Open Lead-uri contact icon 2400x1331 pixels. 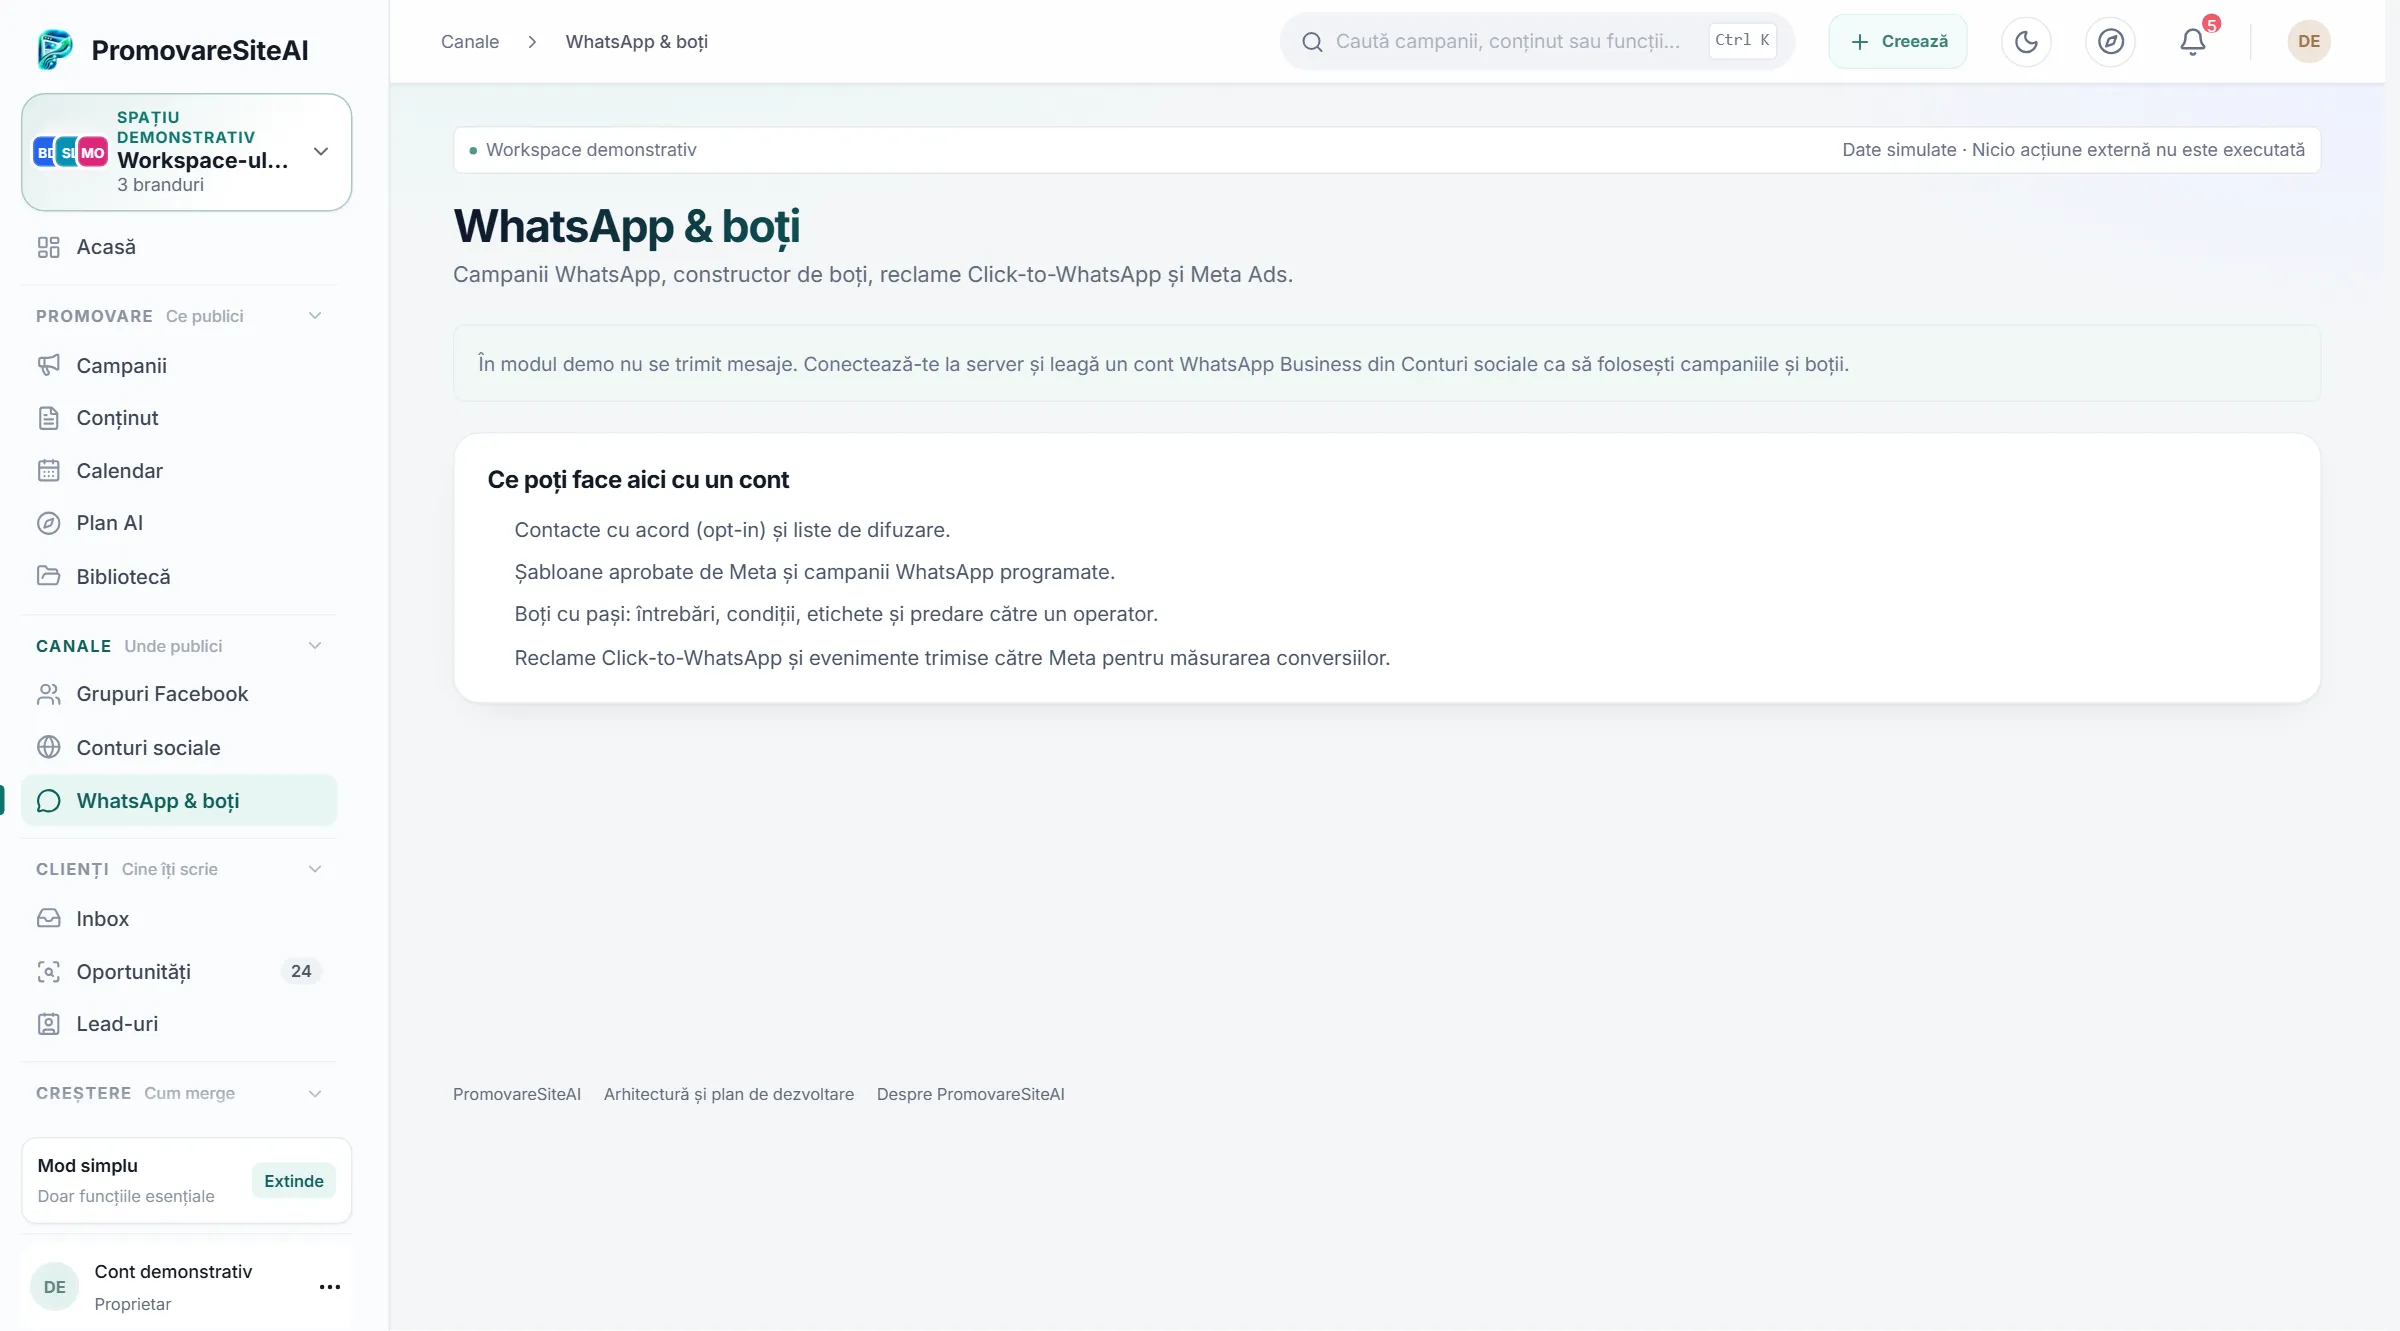click(x=48, y=1024)
